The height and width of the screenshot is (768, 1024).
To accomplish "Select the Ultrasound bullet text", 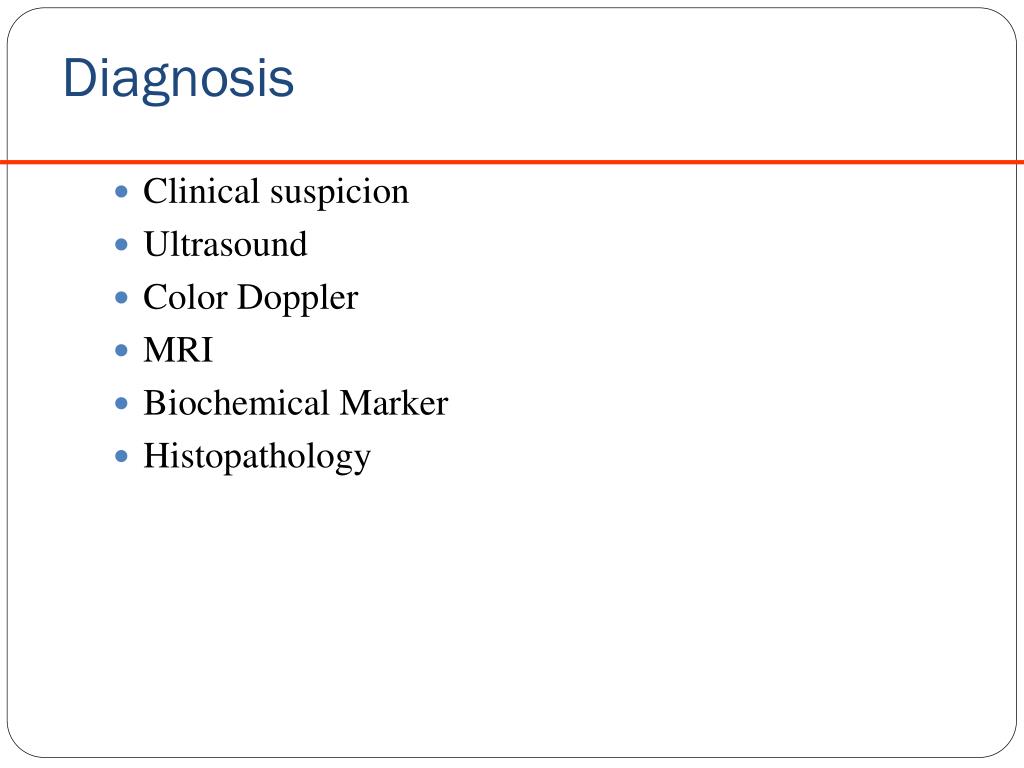I will coord(225,245).
